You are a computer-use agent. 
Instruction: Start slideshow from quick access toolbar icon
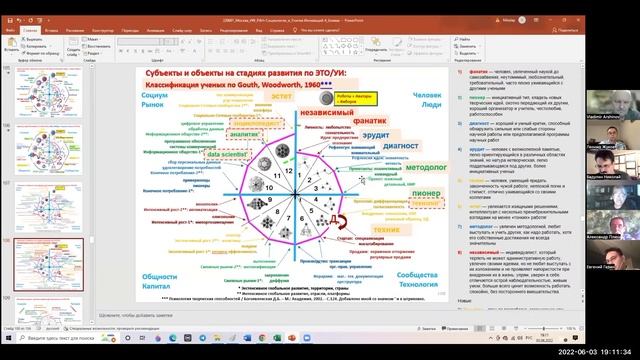coord(40,20)
